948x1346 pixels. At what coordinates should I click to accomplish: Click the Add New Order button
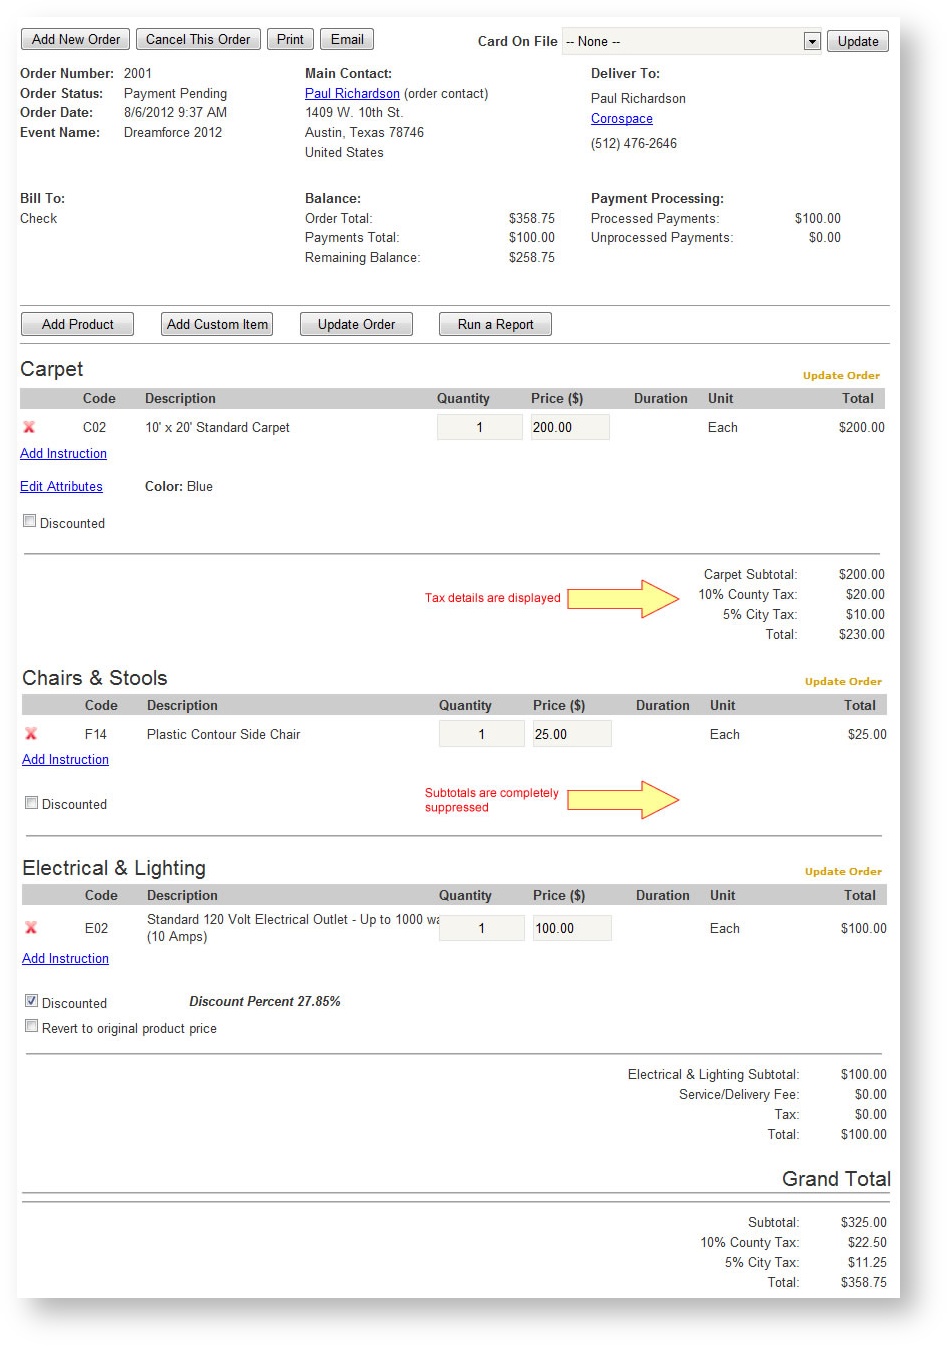pyautogui.click(x=75, y=39)
